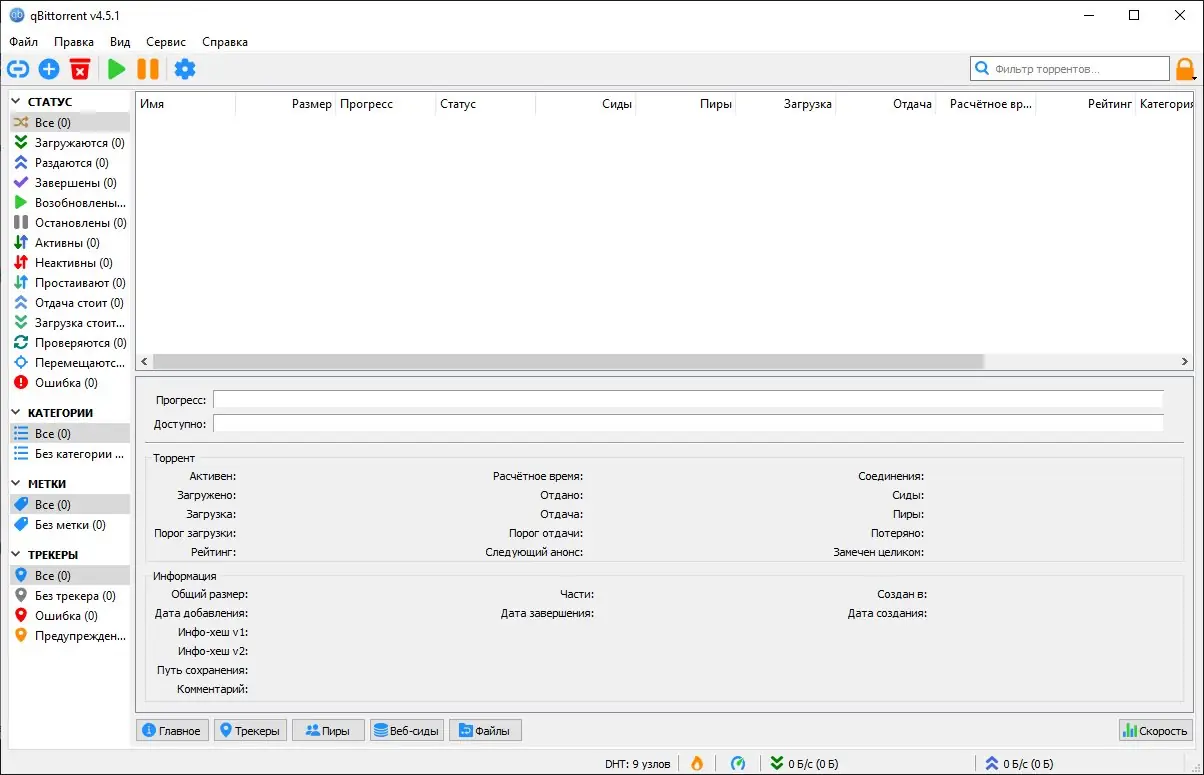Collapse the КАТЕГОРИИ section
This screenshot has height=775, width=1204.
(x=16, y=412)
